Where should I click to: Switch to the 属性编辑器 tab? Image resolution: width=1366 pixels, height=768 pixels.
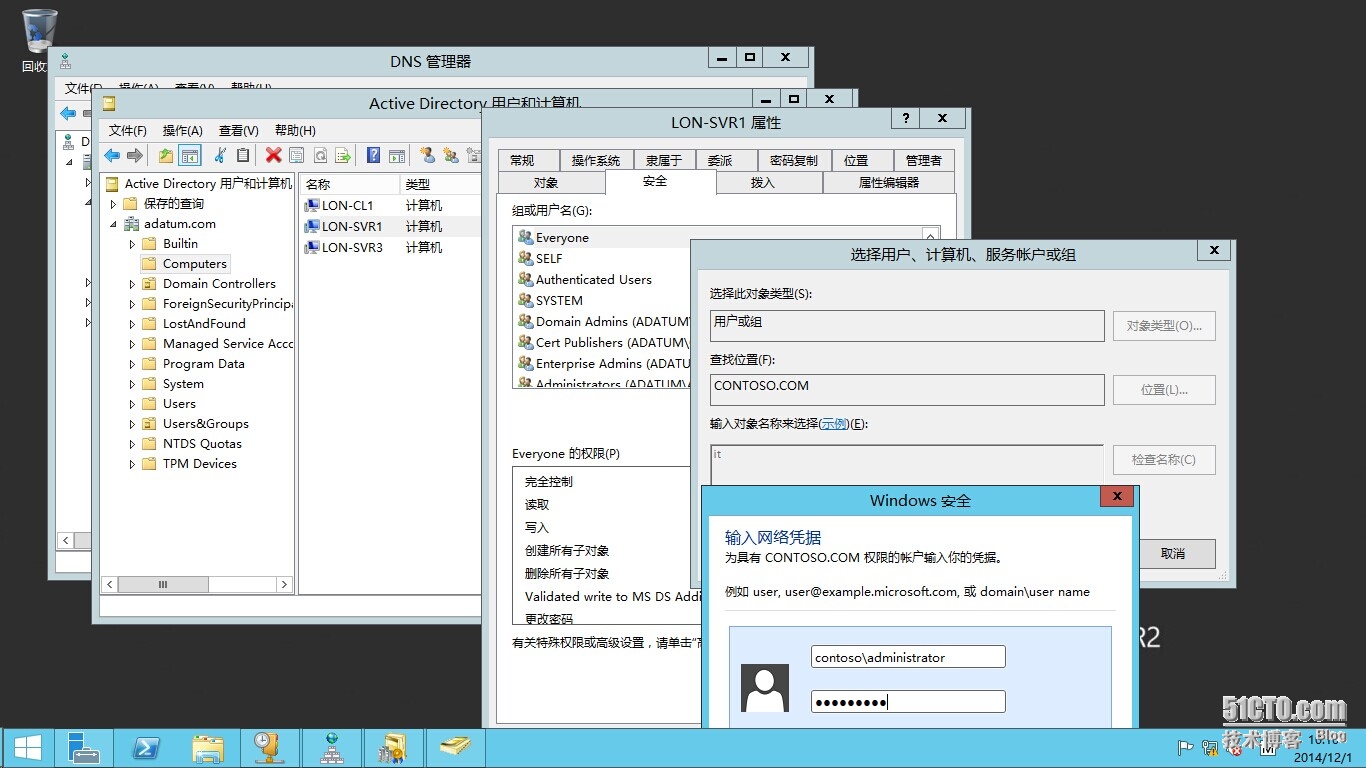889,183
